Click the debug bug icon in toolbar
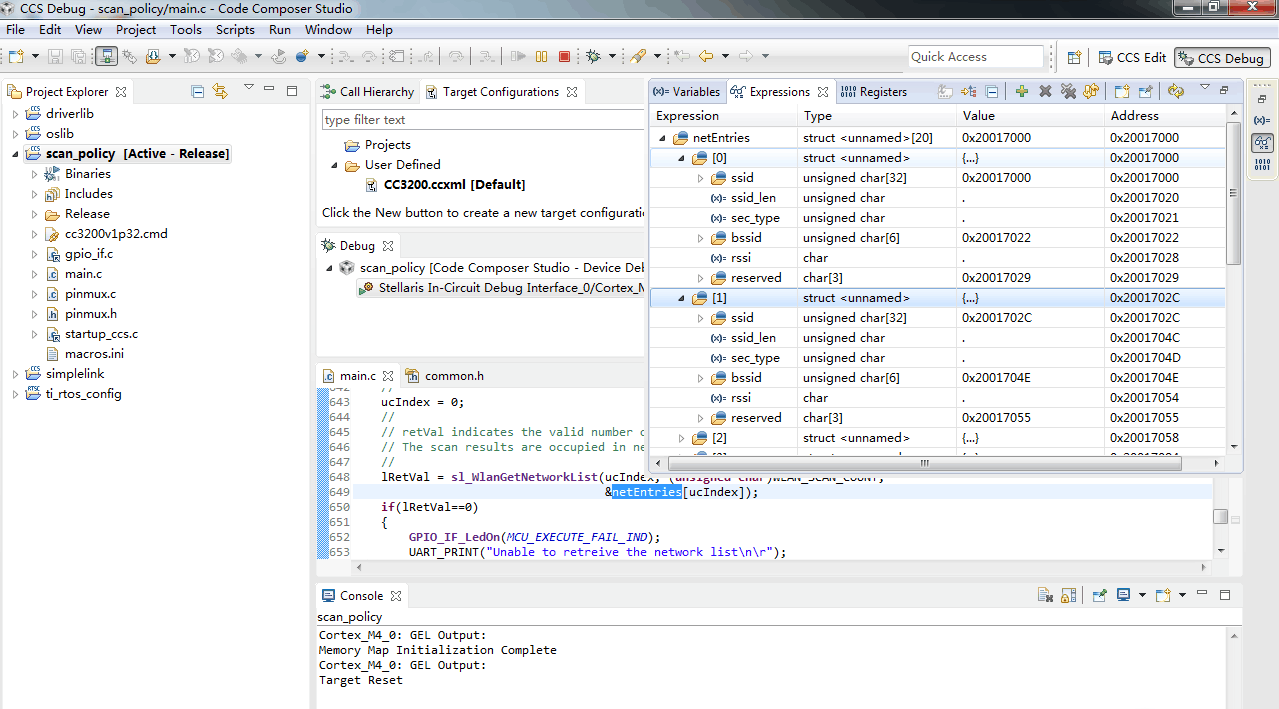 click(x=593, y=57)
